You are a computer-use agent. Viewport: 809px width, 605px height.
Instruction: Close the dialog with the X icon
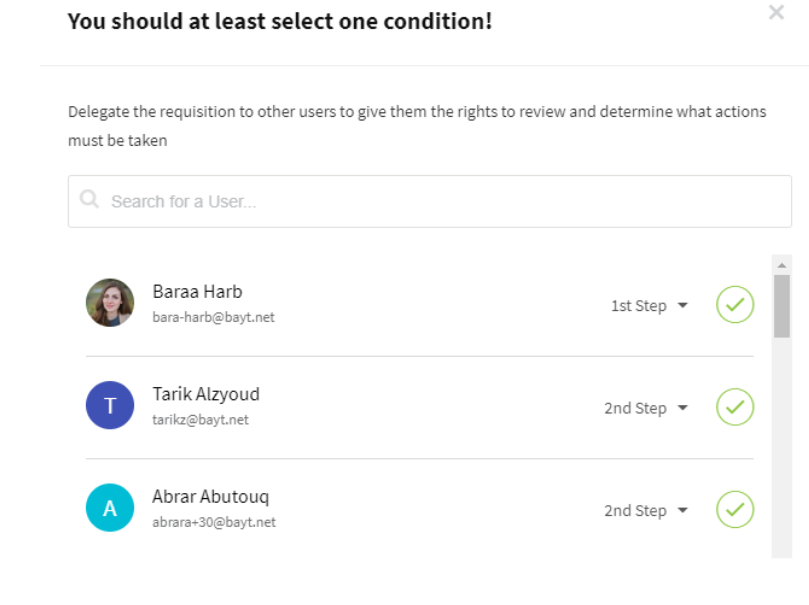click(x=776, y=12)
